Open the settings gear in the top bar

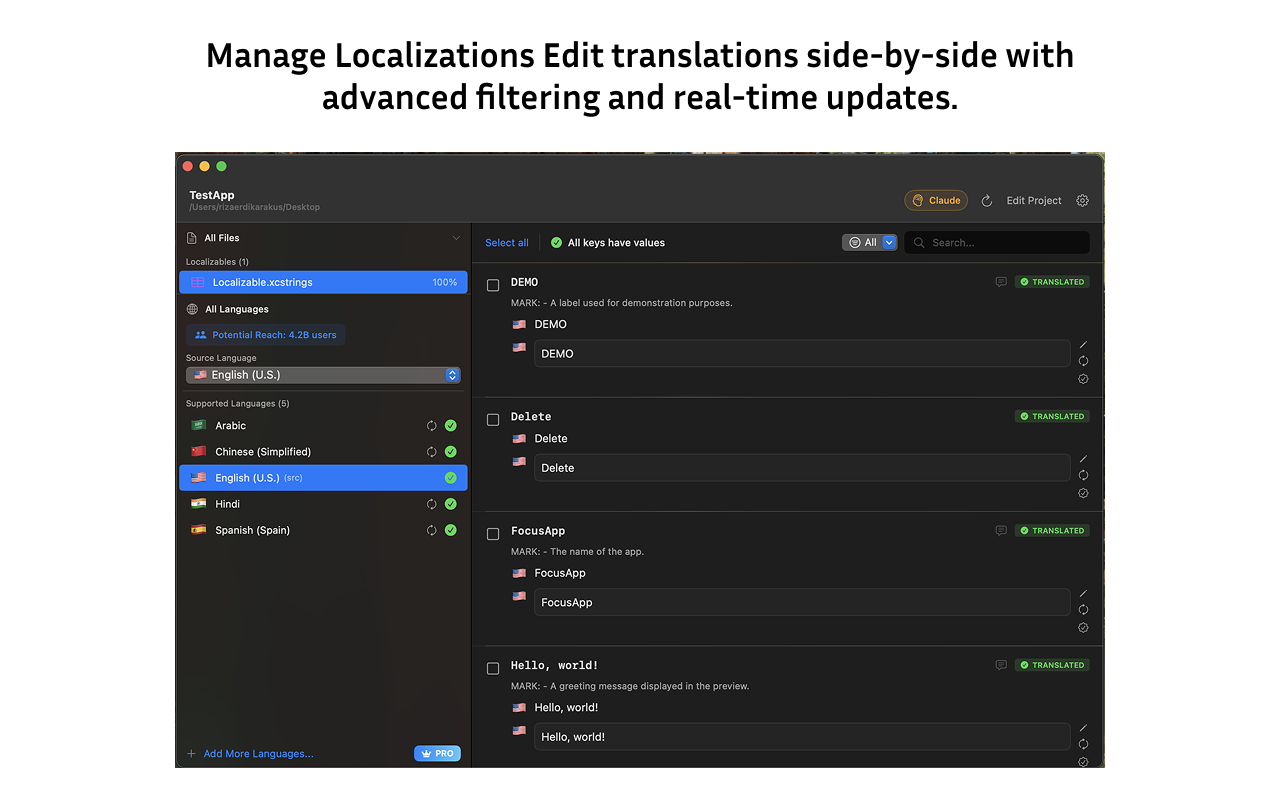(x=1082, y=200)
